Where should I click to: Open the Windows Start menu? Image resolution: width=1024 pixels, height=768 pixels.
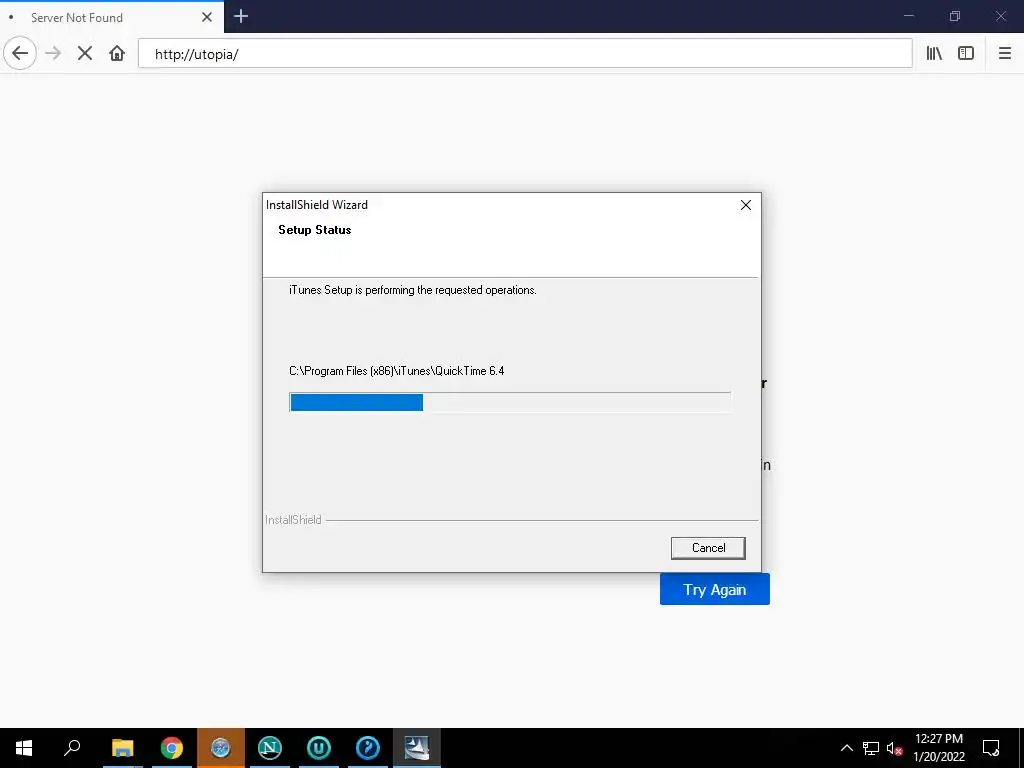[x=24, y=748]
